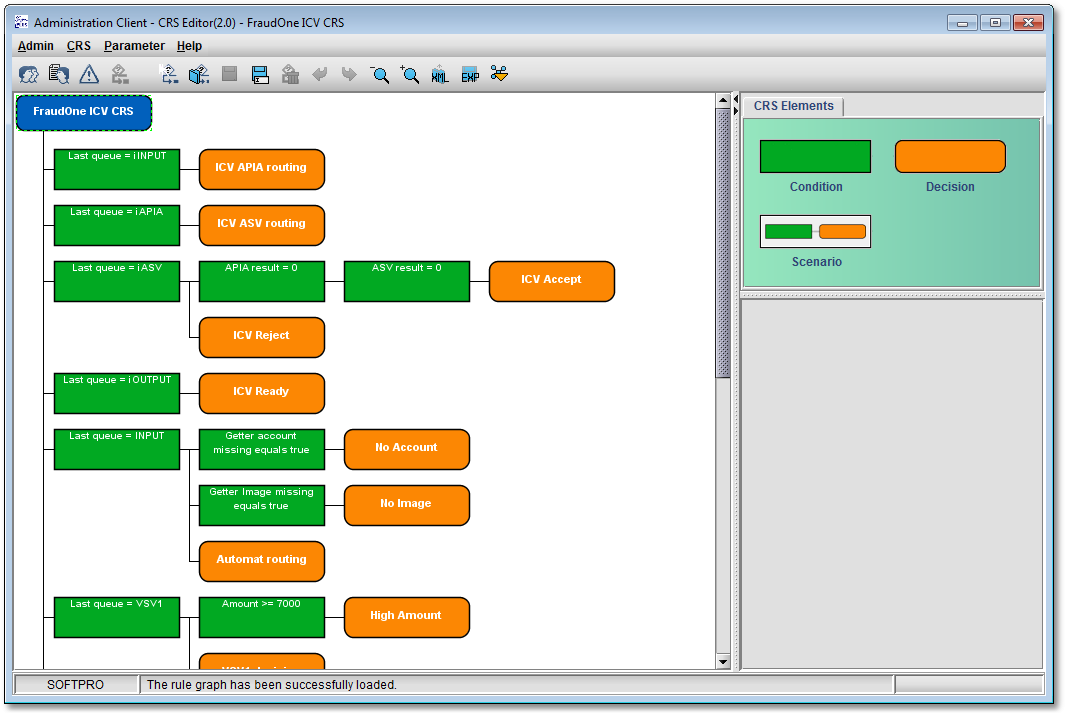Open the Admin menu
Screen dimensions: 1066x716
36,46
